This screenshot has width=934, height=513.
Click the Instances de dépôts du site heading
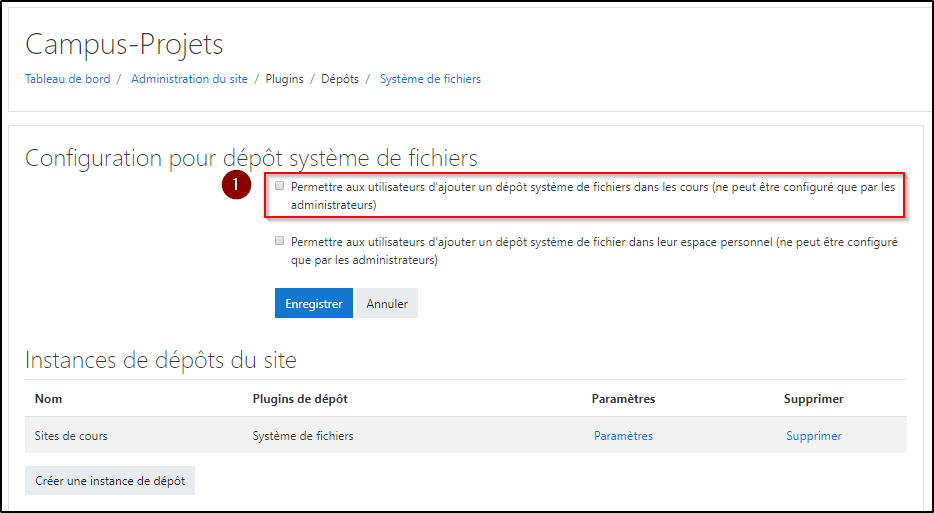click(x=160, y=360)
